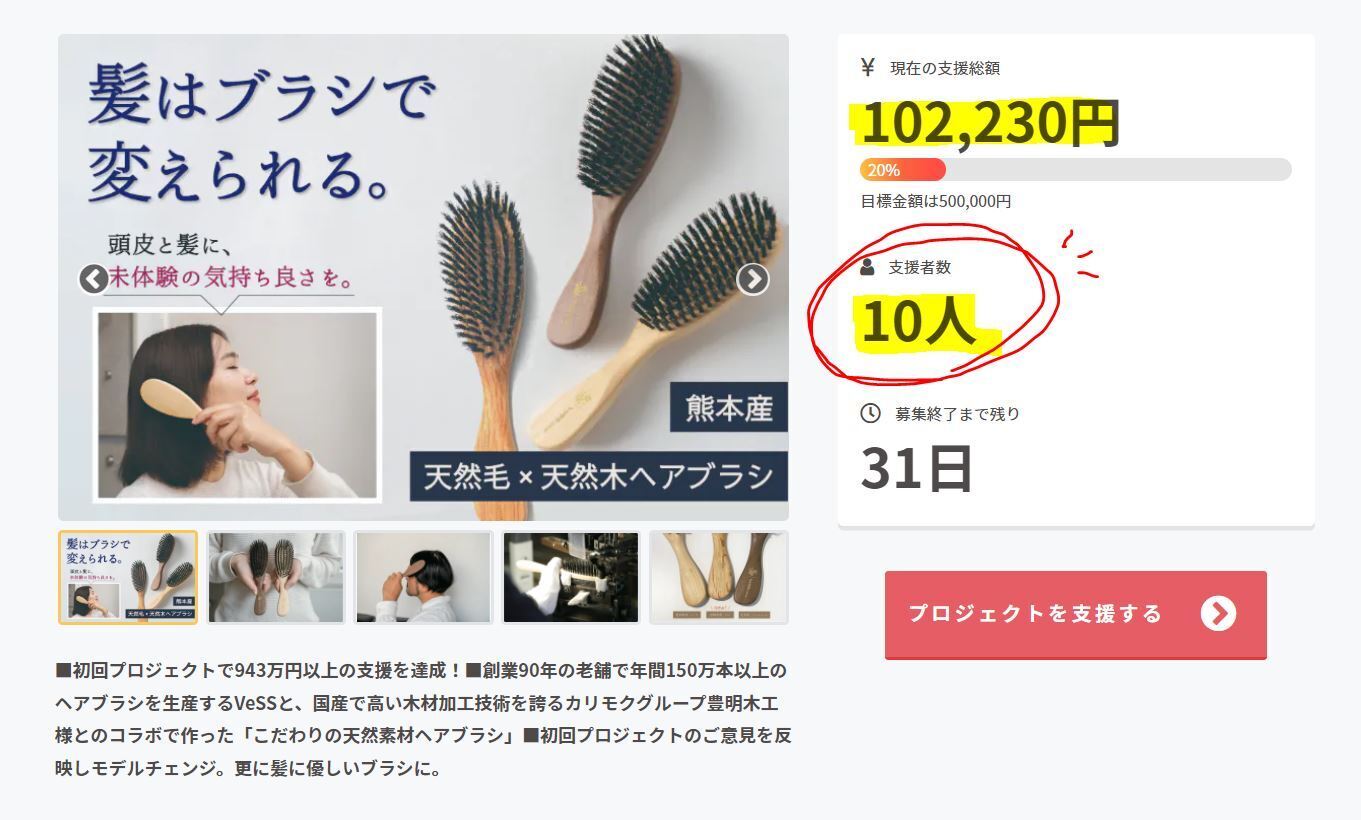This screenshot has width=1361, height=820.
Task: Click the project description paragraph starting 初回プロジェクト
Action: coord(424,719)
